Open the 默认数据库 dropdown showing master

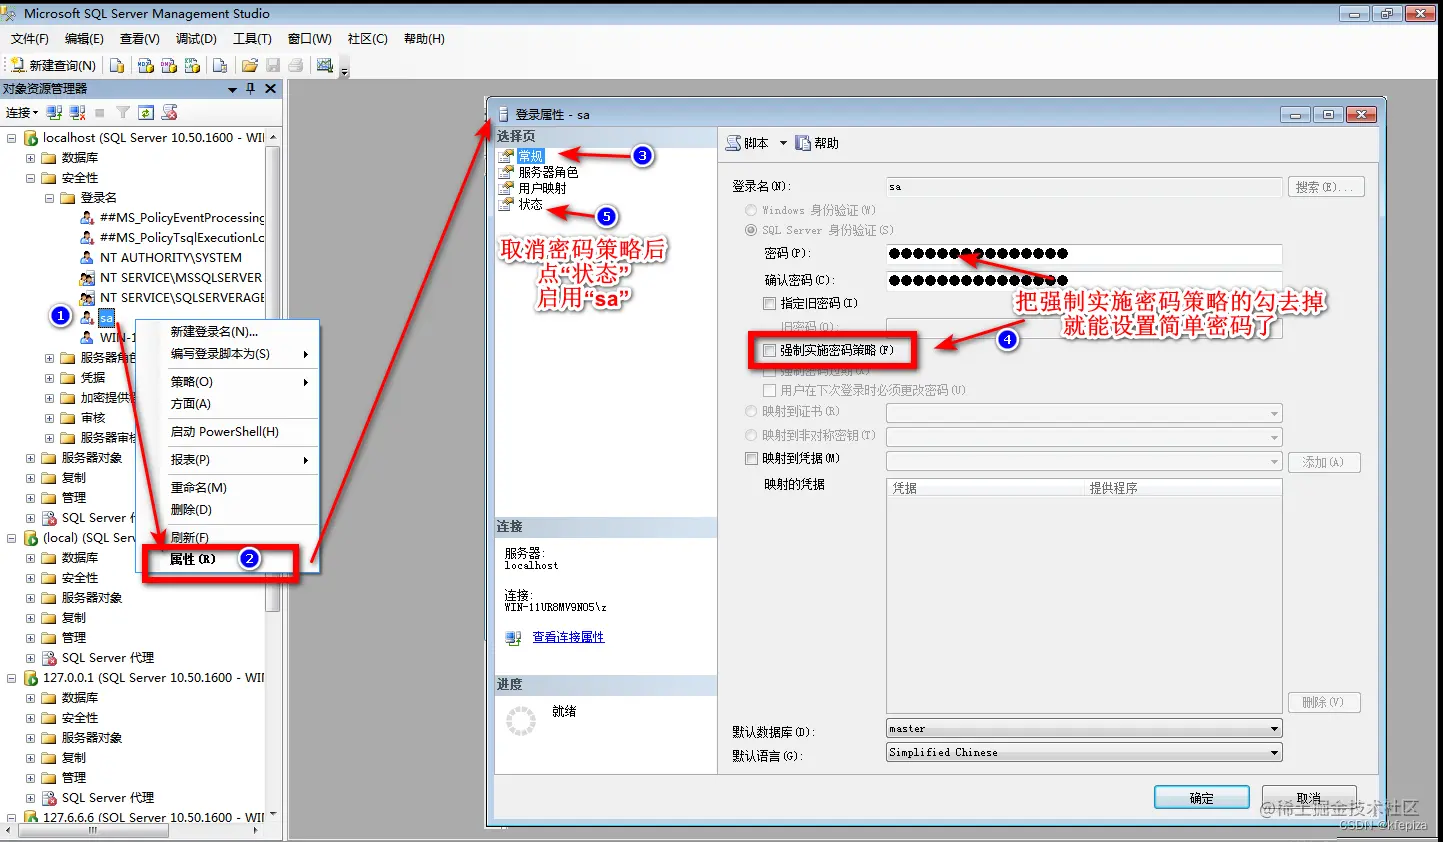pos(1084,728)
